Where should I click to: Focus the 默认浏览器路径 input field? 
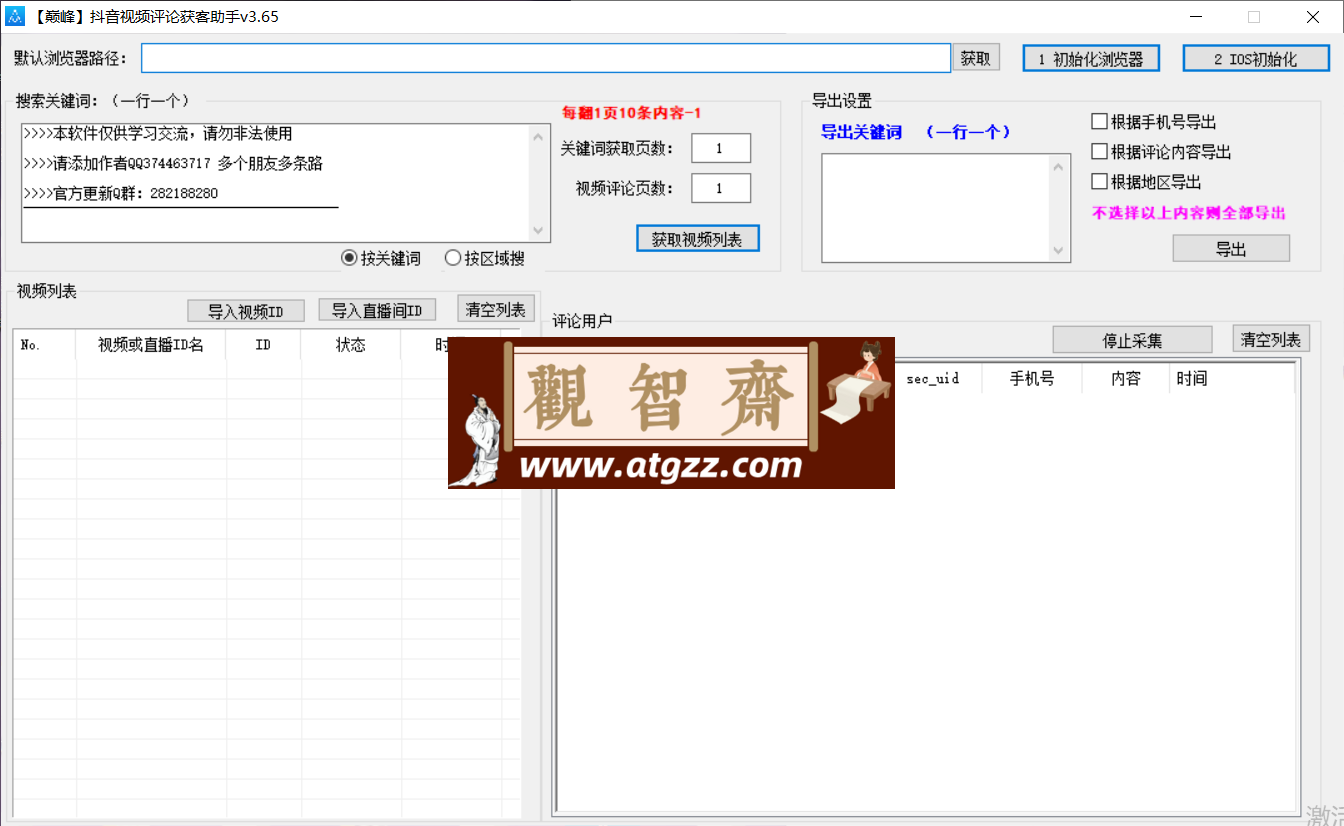(546, 58)
